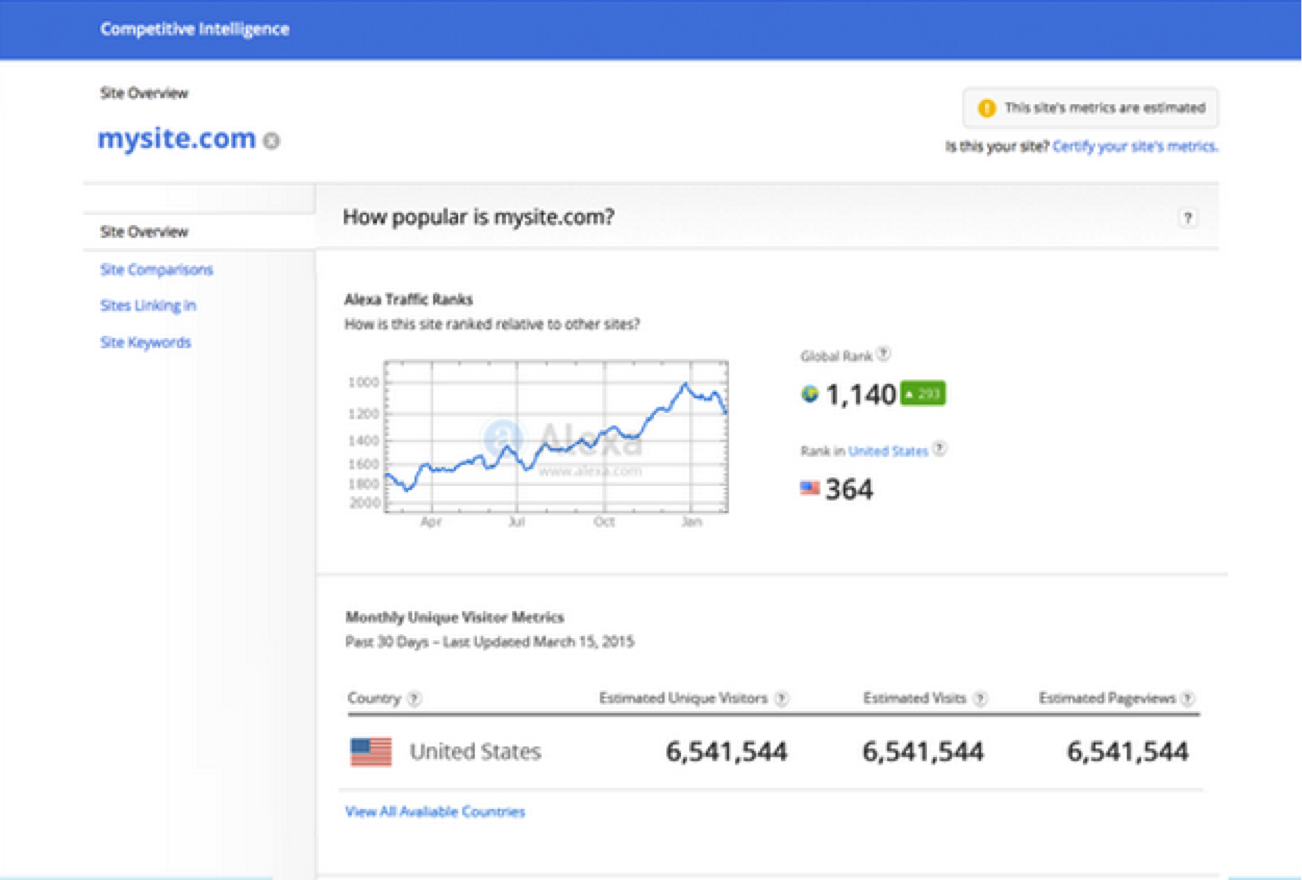Select Site Overview in the sidebar
This screenshot has width=1302, height=880.
pyautogui.click(x=144, y=232)
